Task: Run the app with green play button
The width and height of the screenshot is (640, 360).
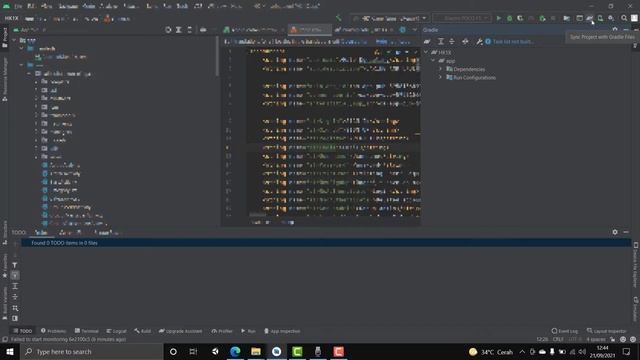Action: (x=498, y=18)
